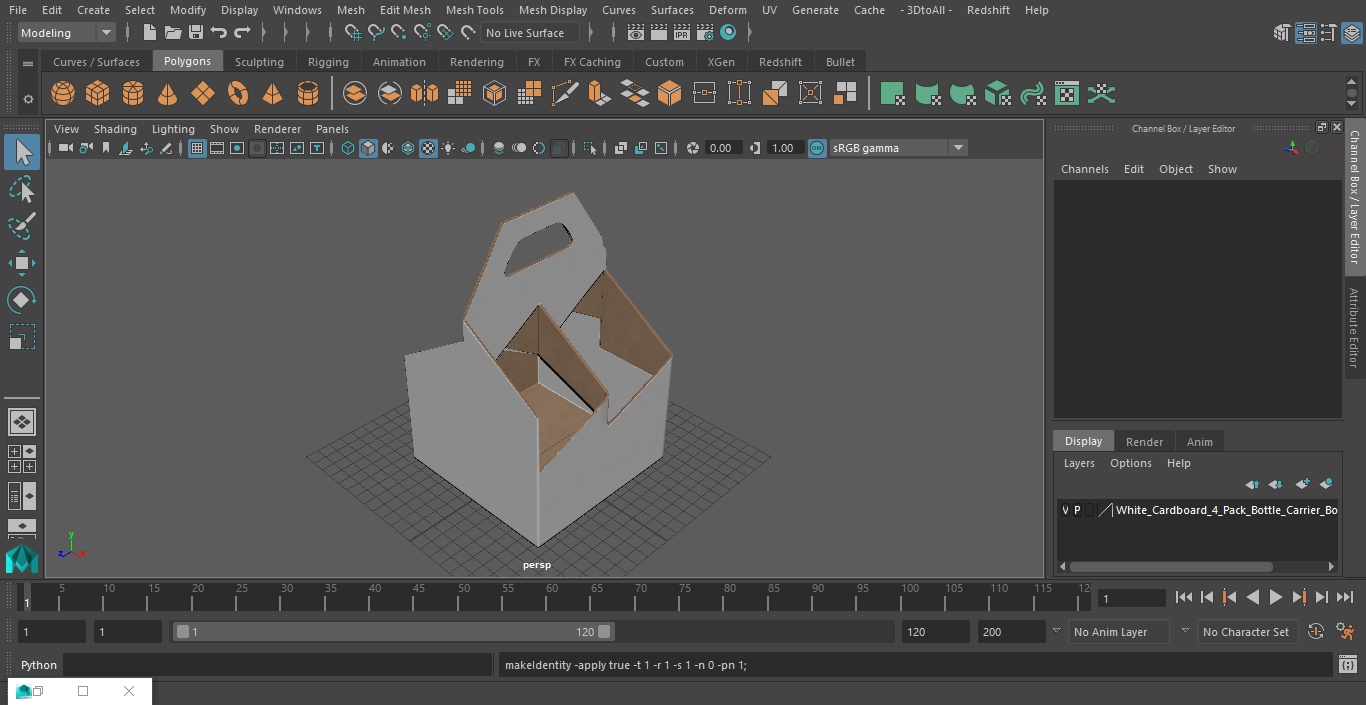This screenshot has height=705, width=1366.
Task: Click the playback range slider bar
Action: (393, 632)
